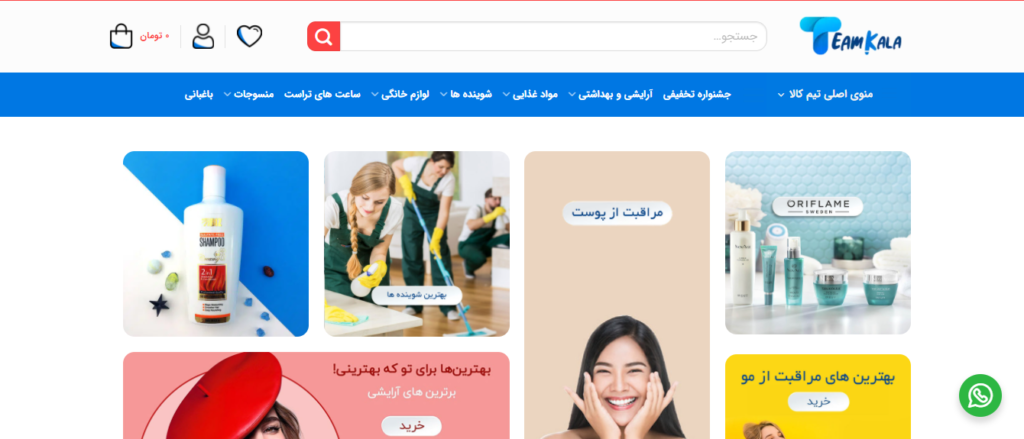
Task: Click خرید button on pink makeup banner
Action: [411, 426]
